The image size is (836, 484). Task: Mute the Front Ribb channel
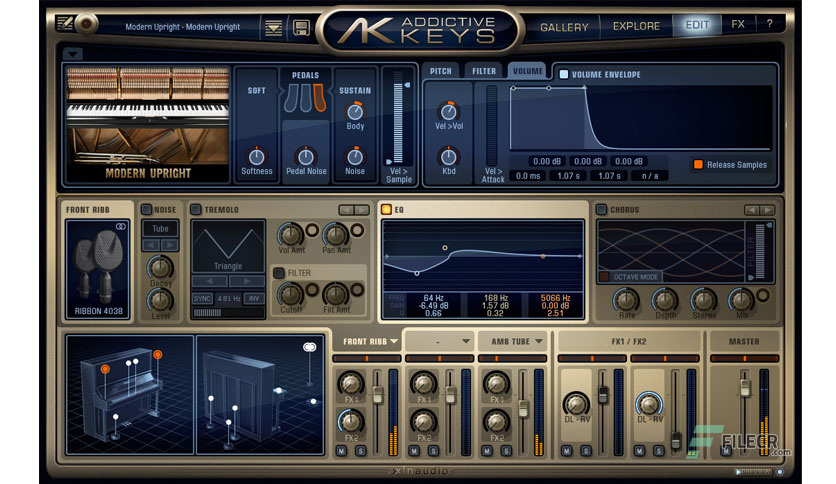341,451
